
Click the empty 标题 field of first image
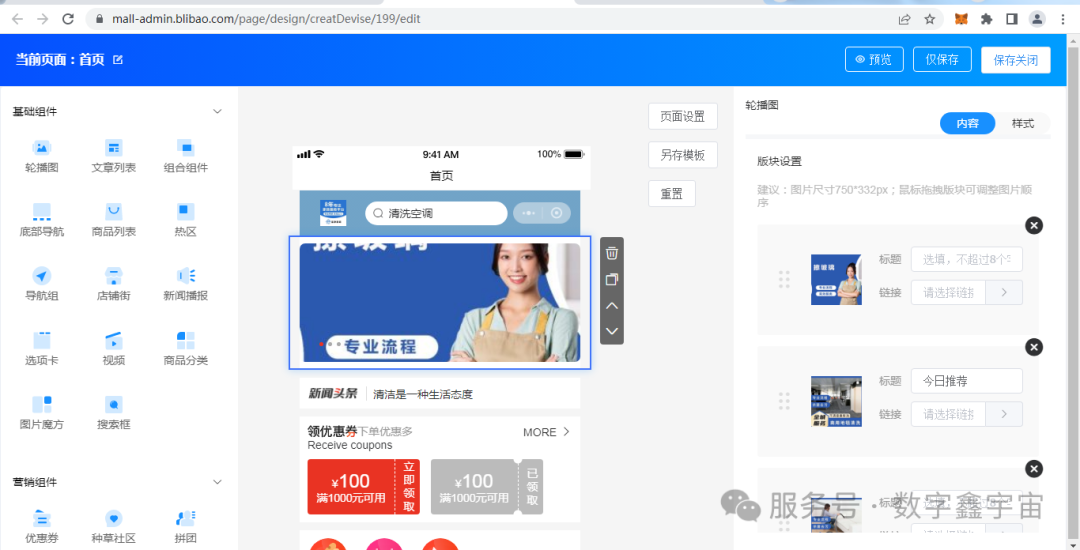click(x=967, y=260)
